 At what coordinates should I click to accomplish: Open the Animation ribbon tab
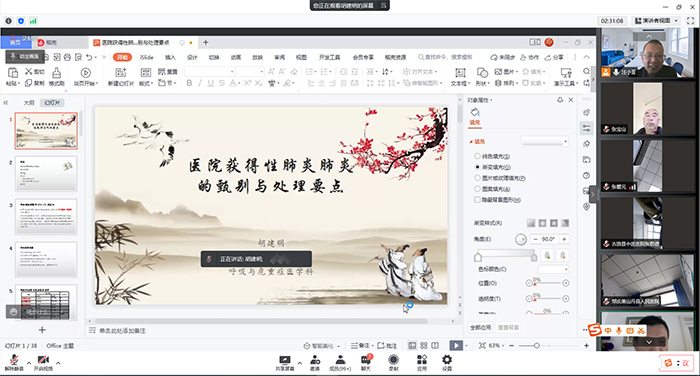pyautogui.click(x=236, y=57)
